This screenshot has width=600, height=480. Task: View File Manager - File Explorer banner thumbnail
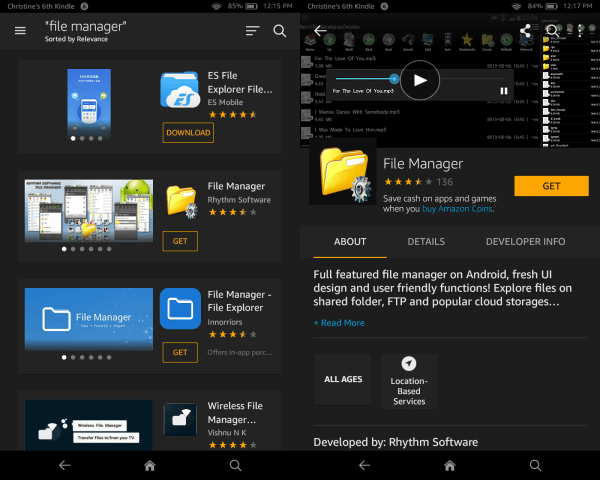[x=89, y=319]
